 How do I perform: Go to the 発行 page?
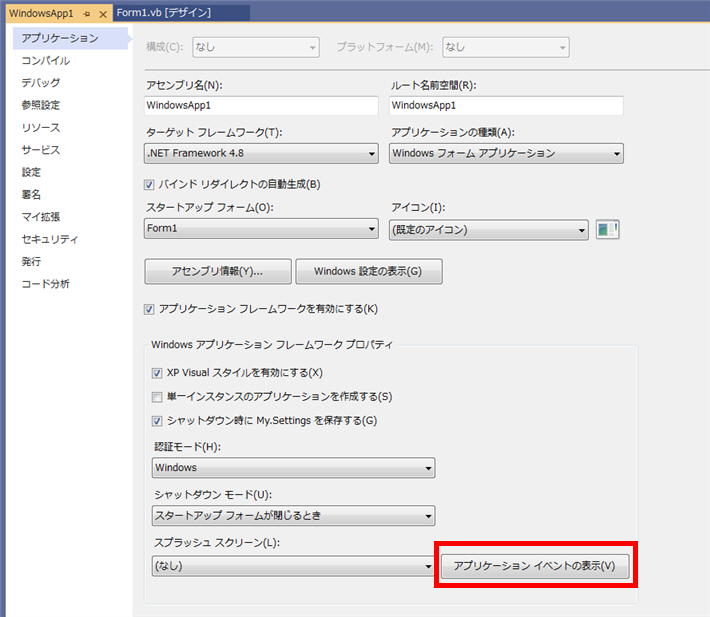coord(31,262)
